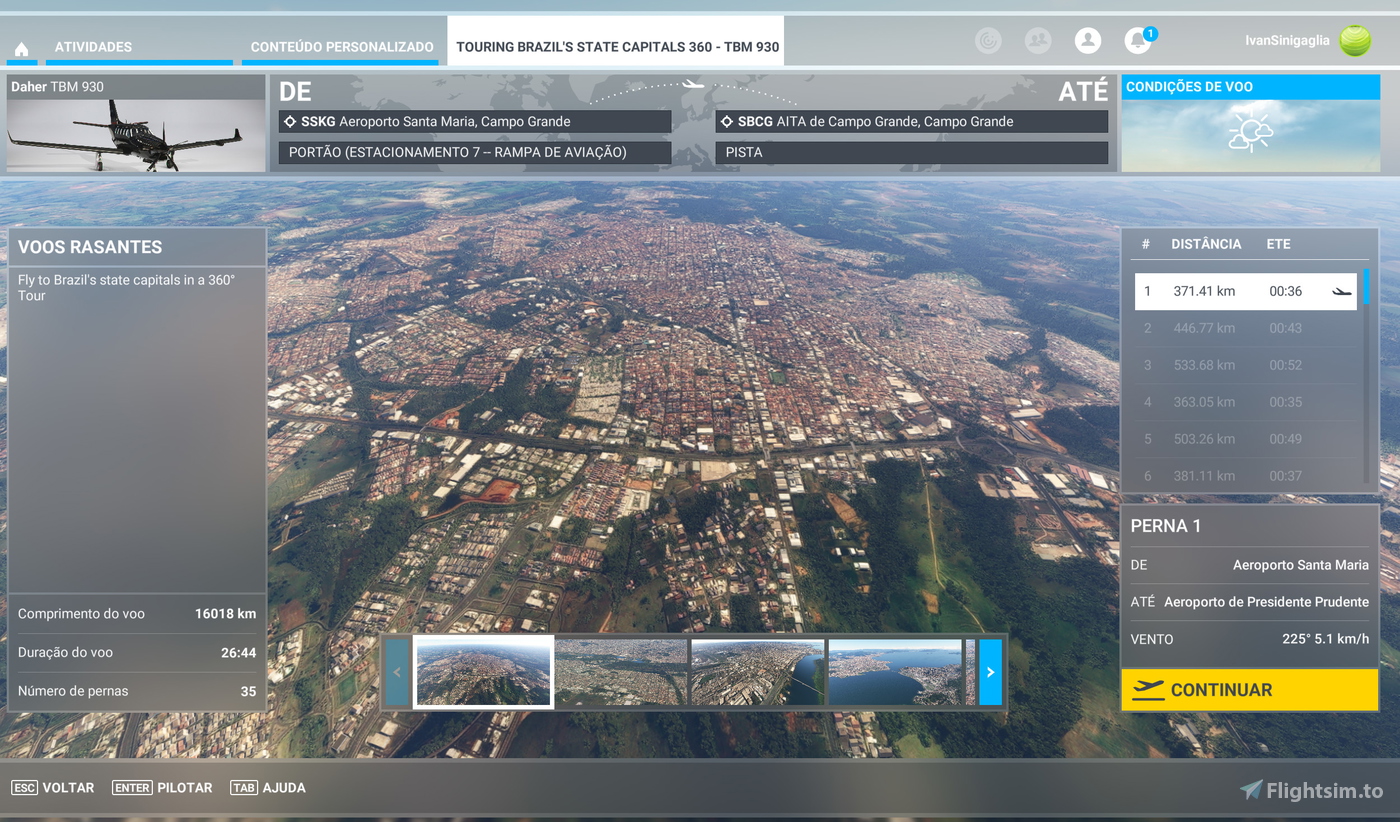Click the friends/group icon in header
Screen dimensions: 1400x822
[x=1037, y=41]
